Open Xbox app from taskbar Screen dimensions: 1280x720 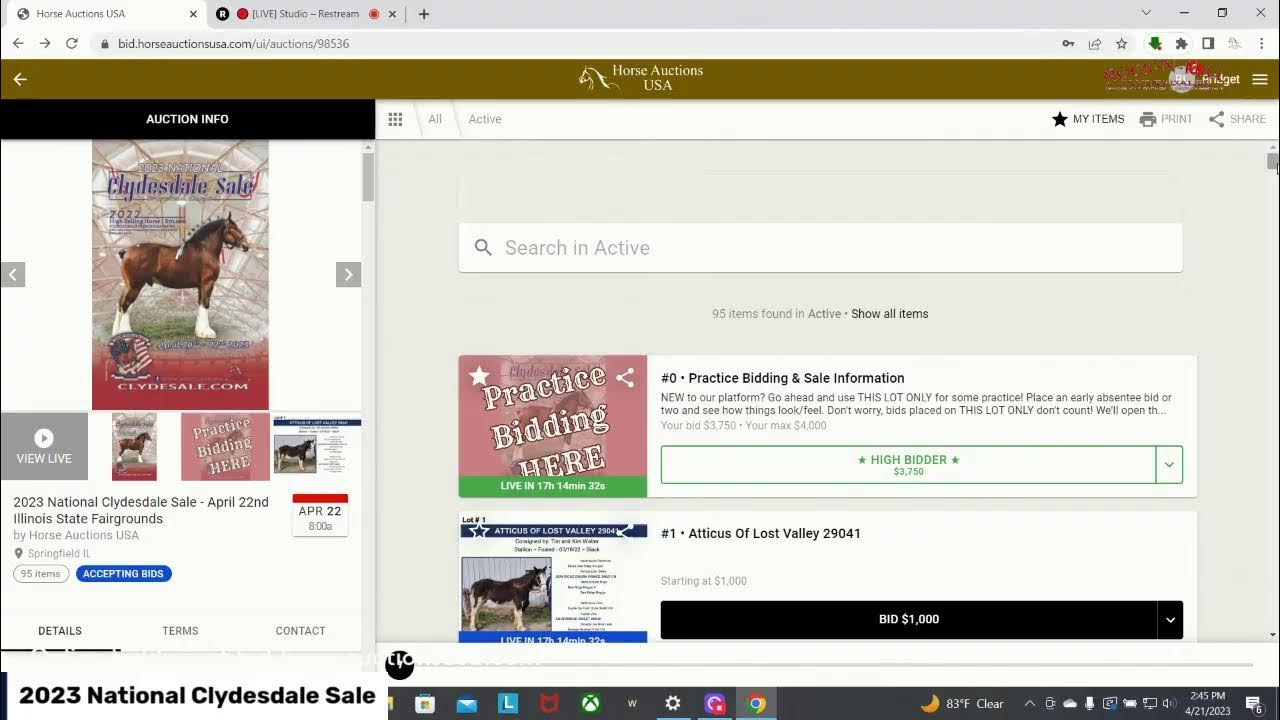[x=590, y=704]
